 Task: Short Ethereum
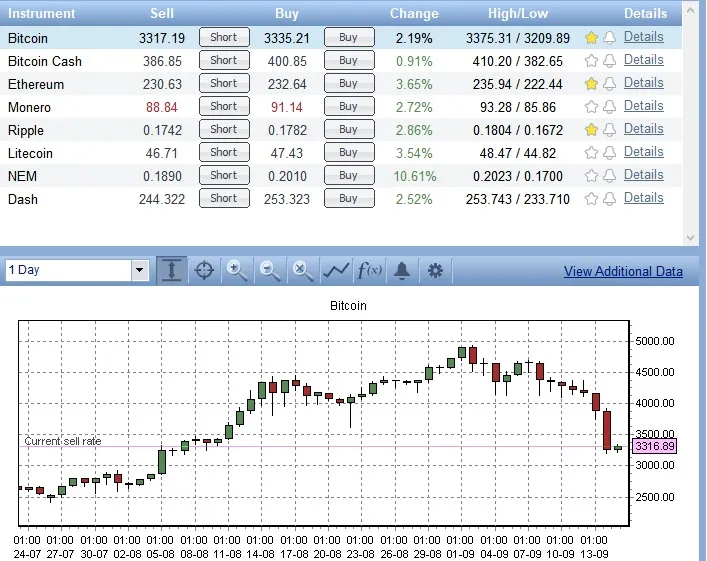click(x=224, y=83)
